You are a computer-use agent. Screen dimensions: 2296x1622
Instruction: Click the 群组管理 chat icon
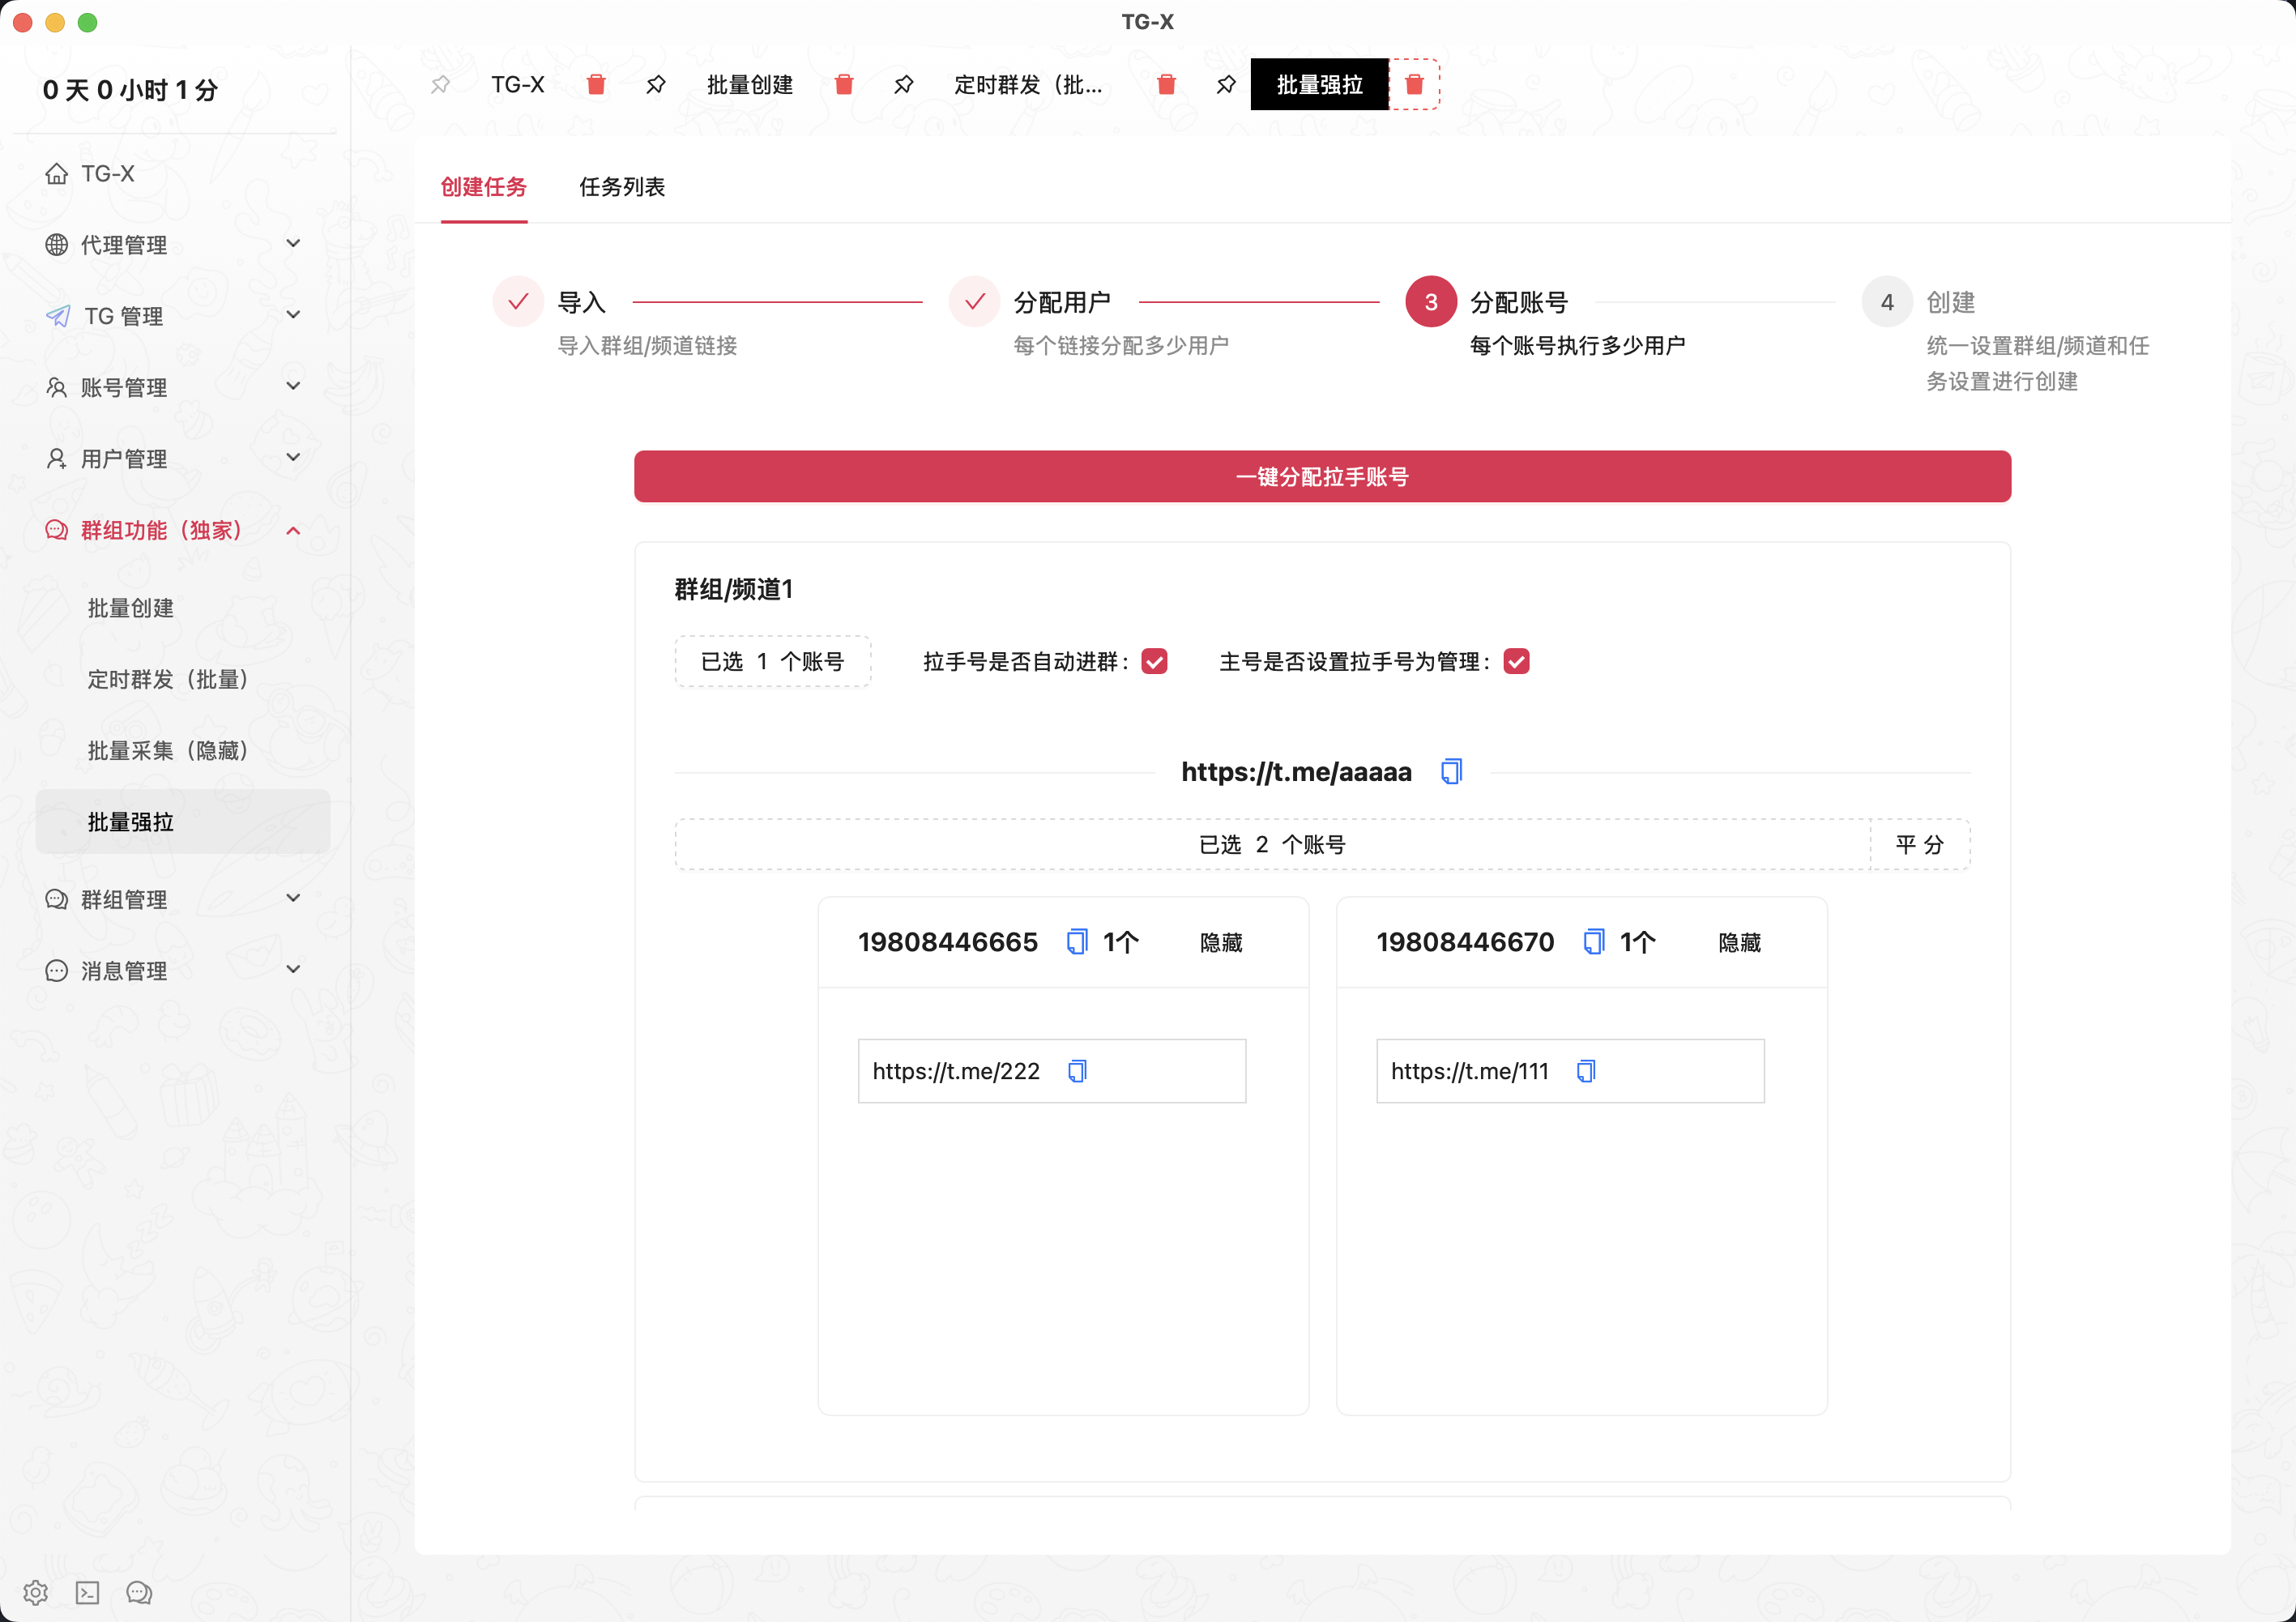(x=57, y=899)
